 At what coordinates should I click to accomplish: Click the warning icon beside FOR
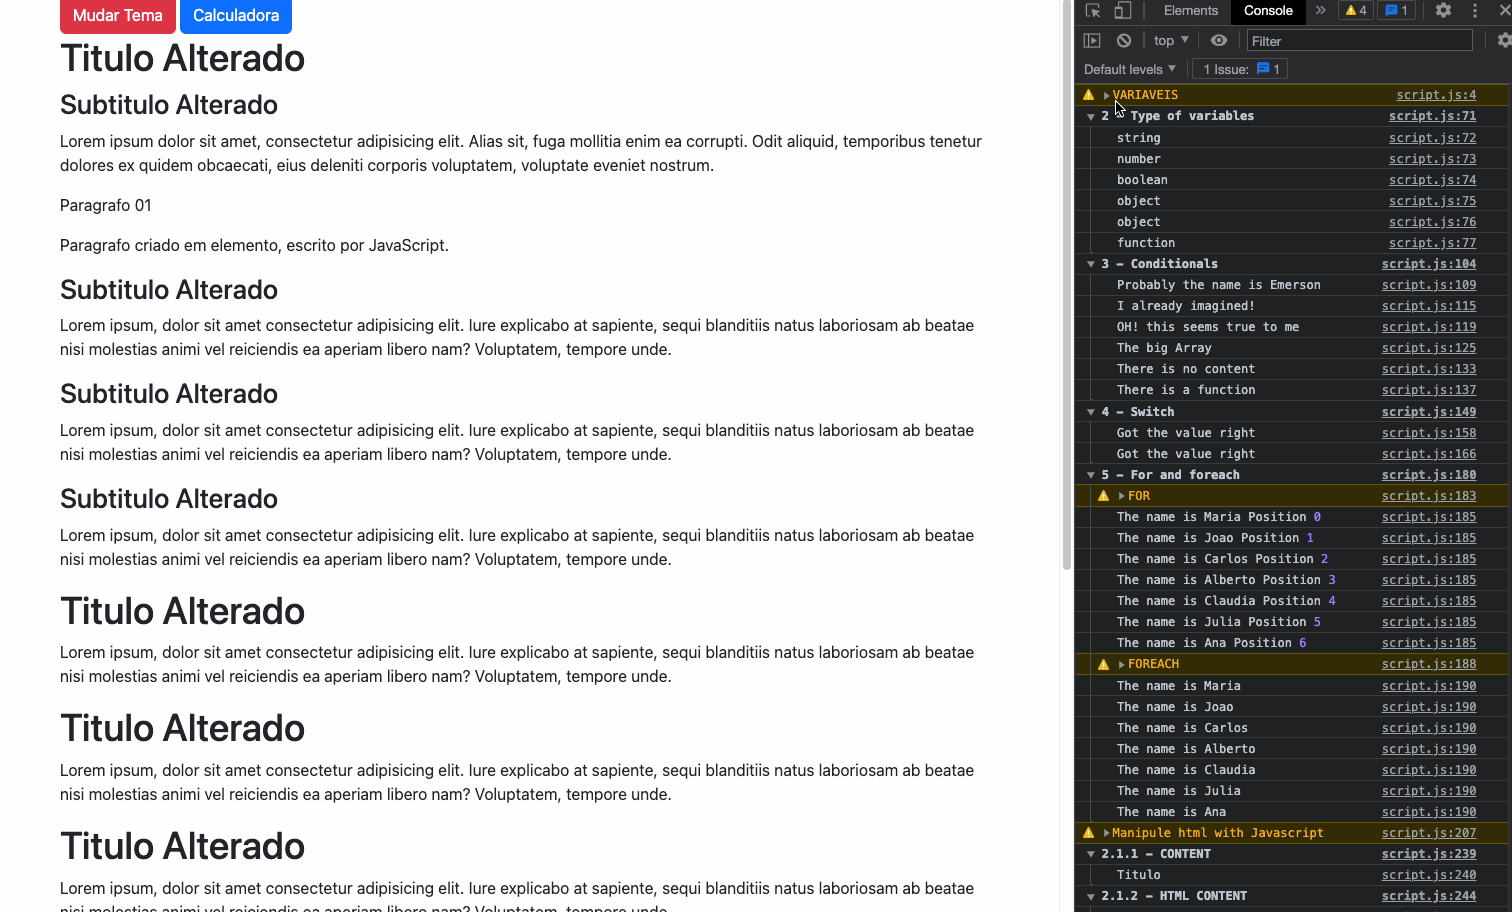[x=1103, y=496]
